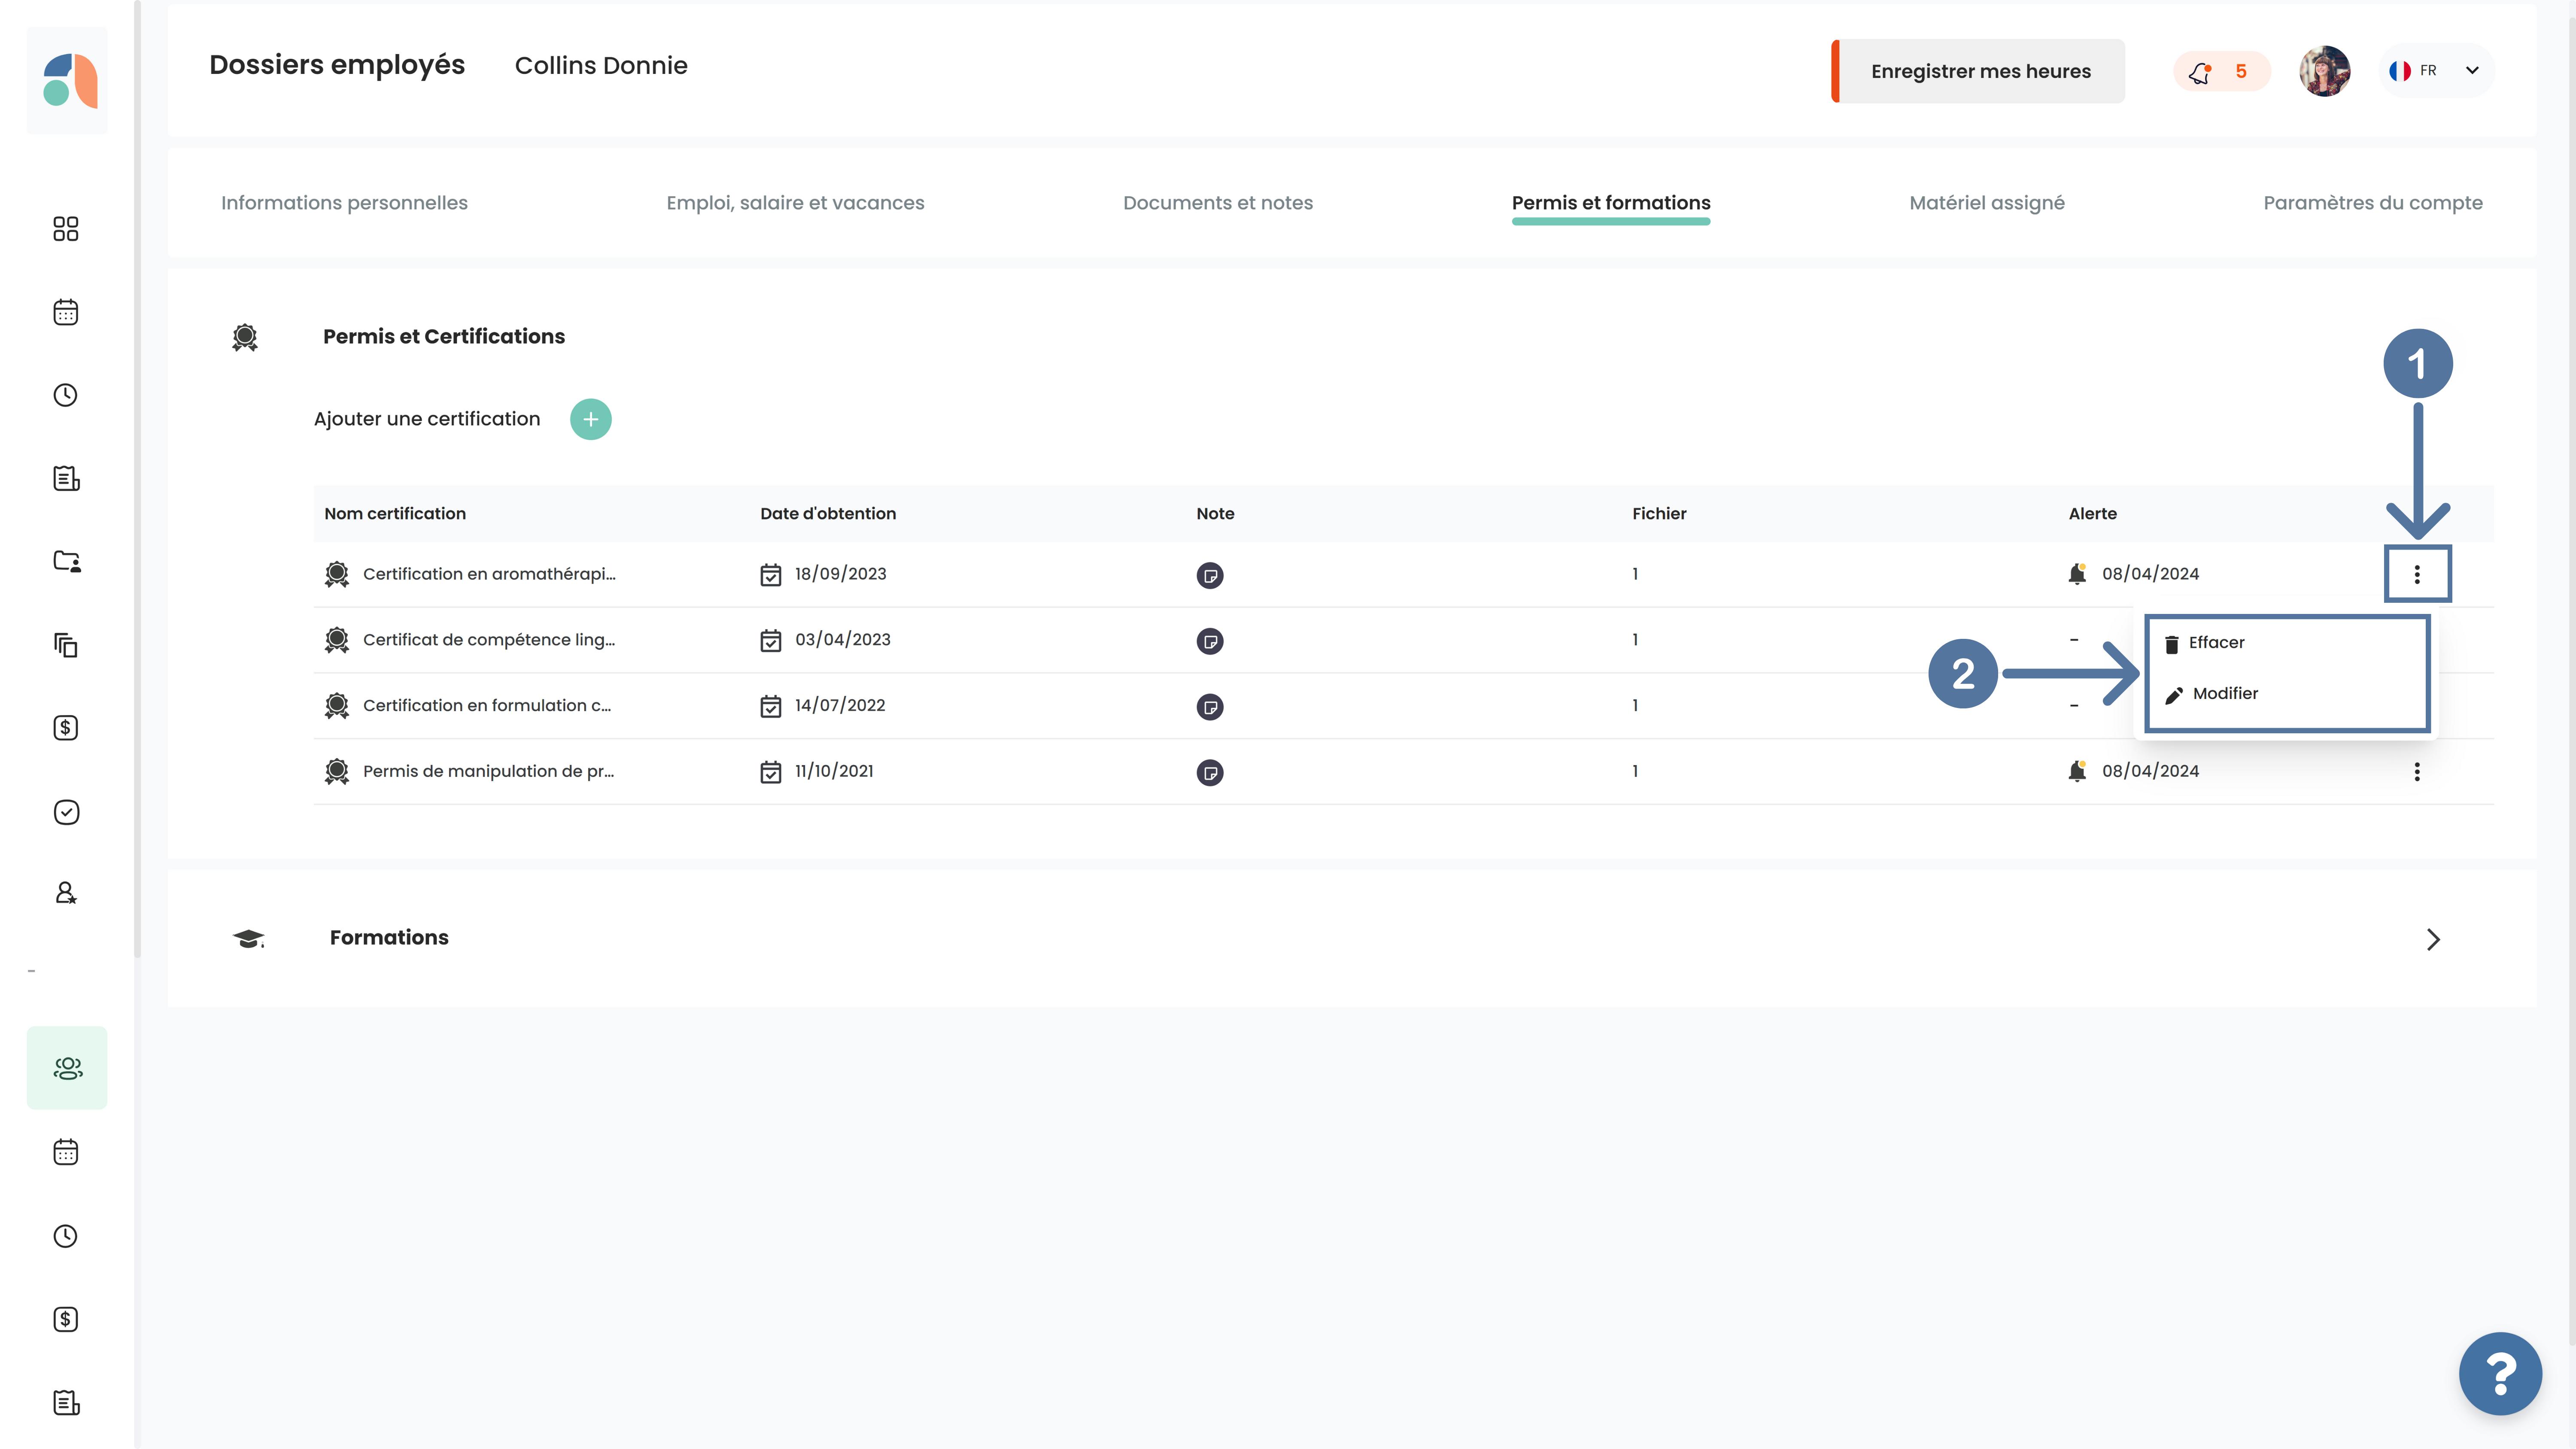Click alert bell in aromathérapie row

click(x=2077, y=574)
